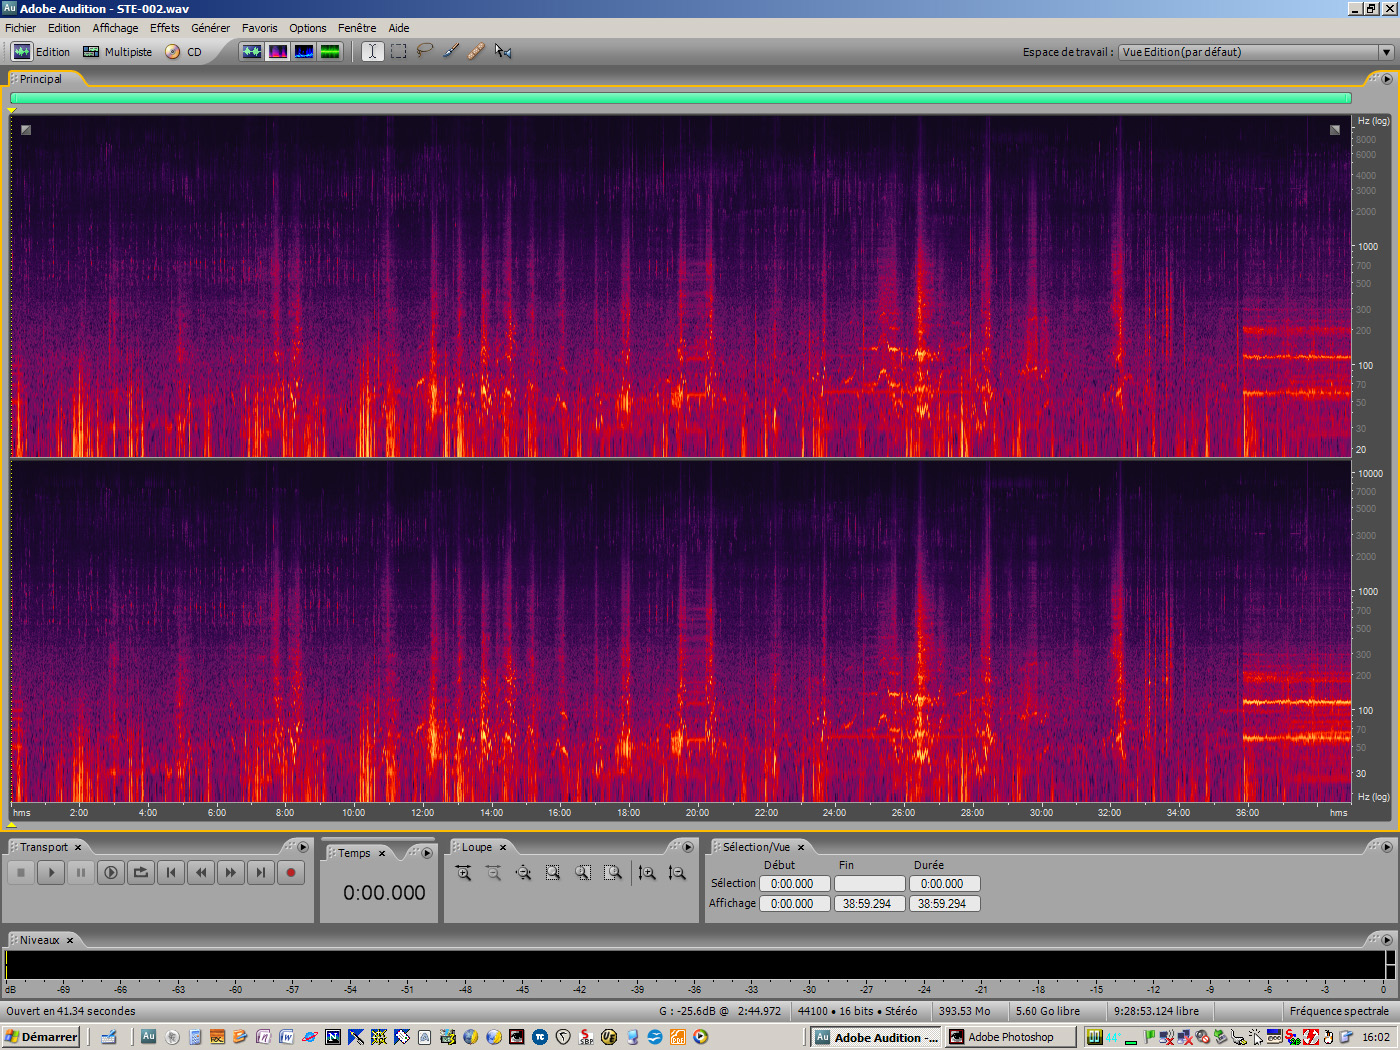Toggle the spectral pan display view
The height and width of the screenshot is (1050, 1400).
(303, 51)
